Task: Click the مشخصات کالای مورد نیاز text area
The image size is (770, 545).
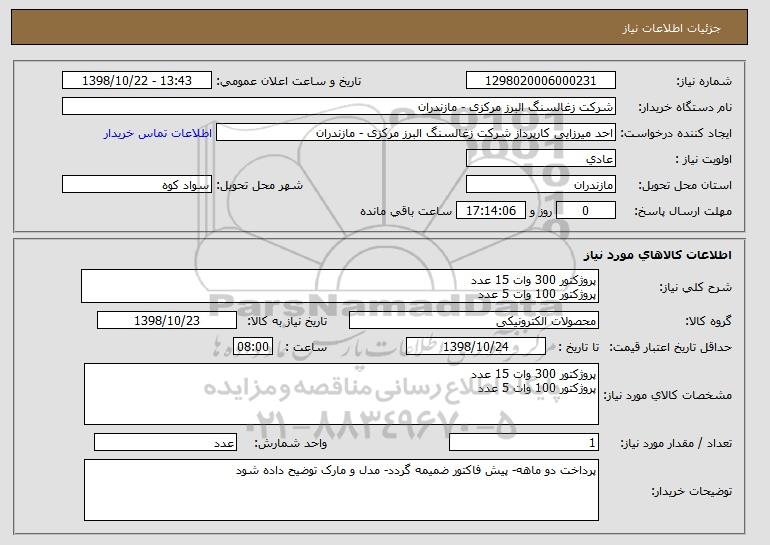Action: click(341, 394)
